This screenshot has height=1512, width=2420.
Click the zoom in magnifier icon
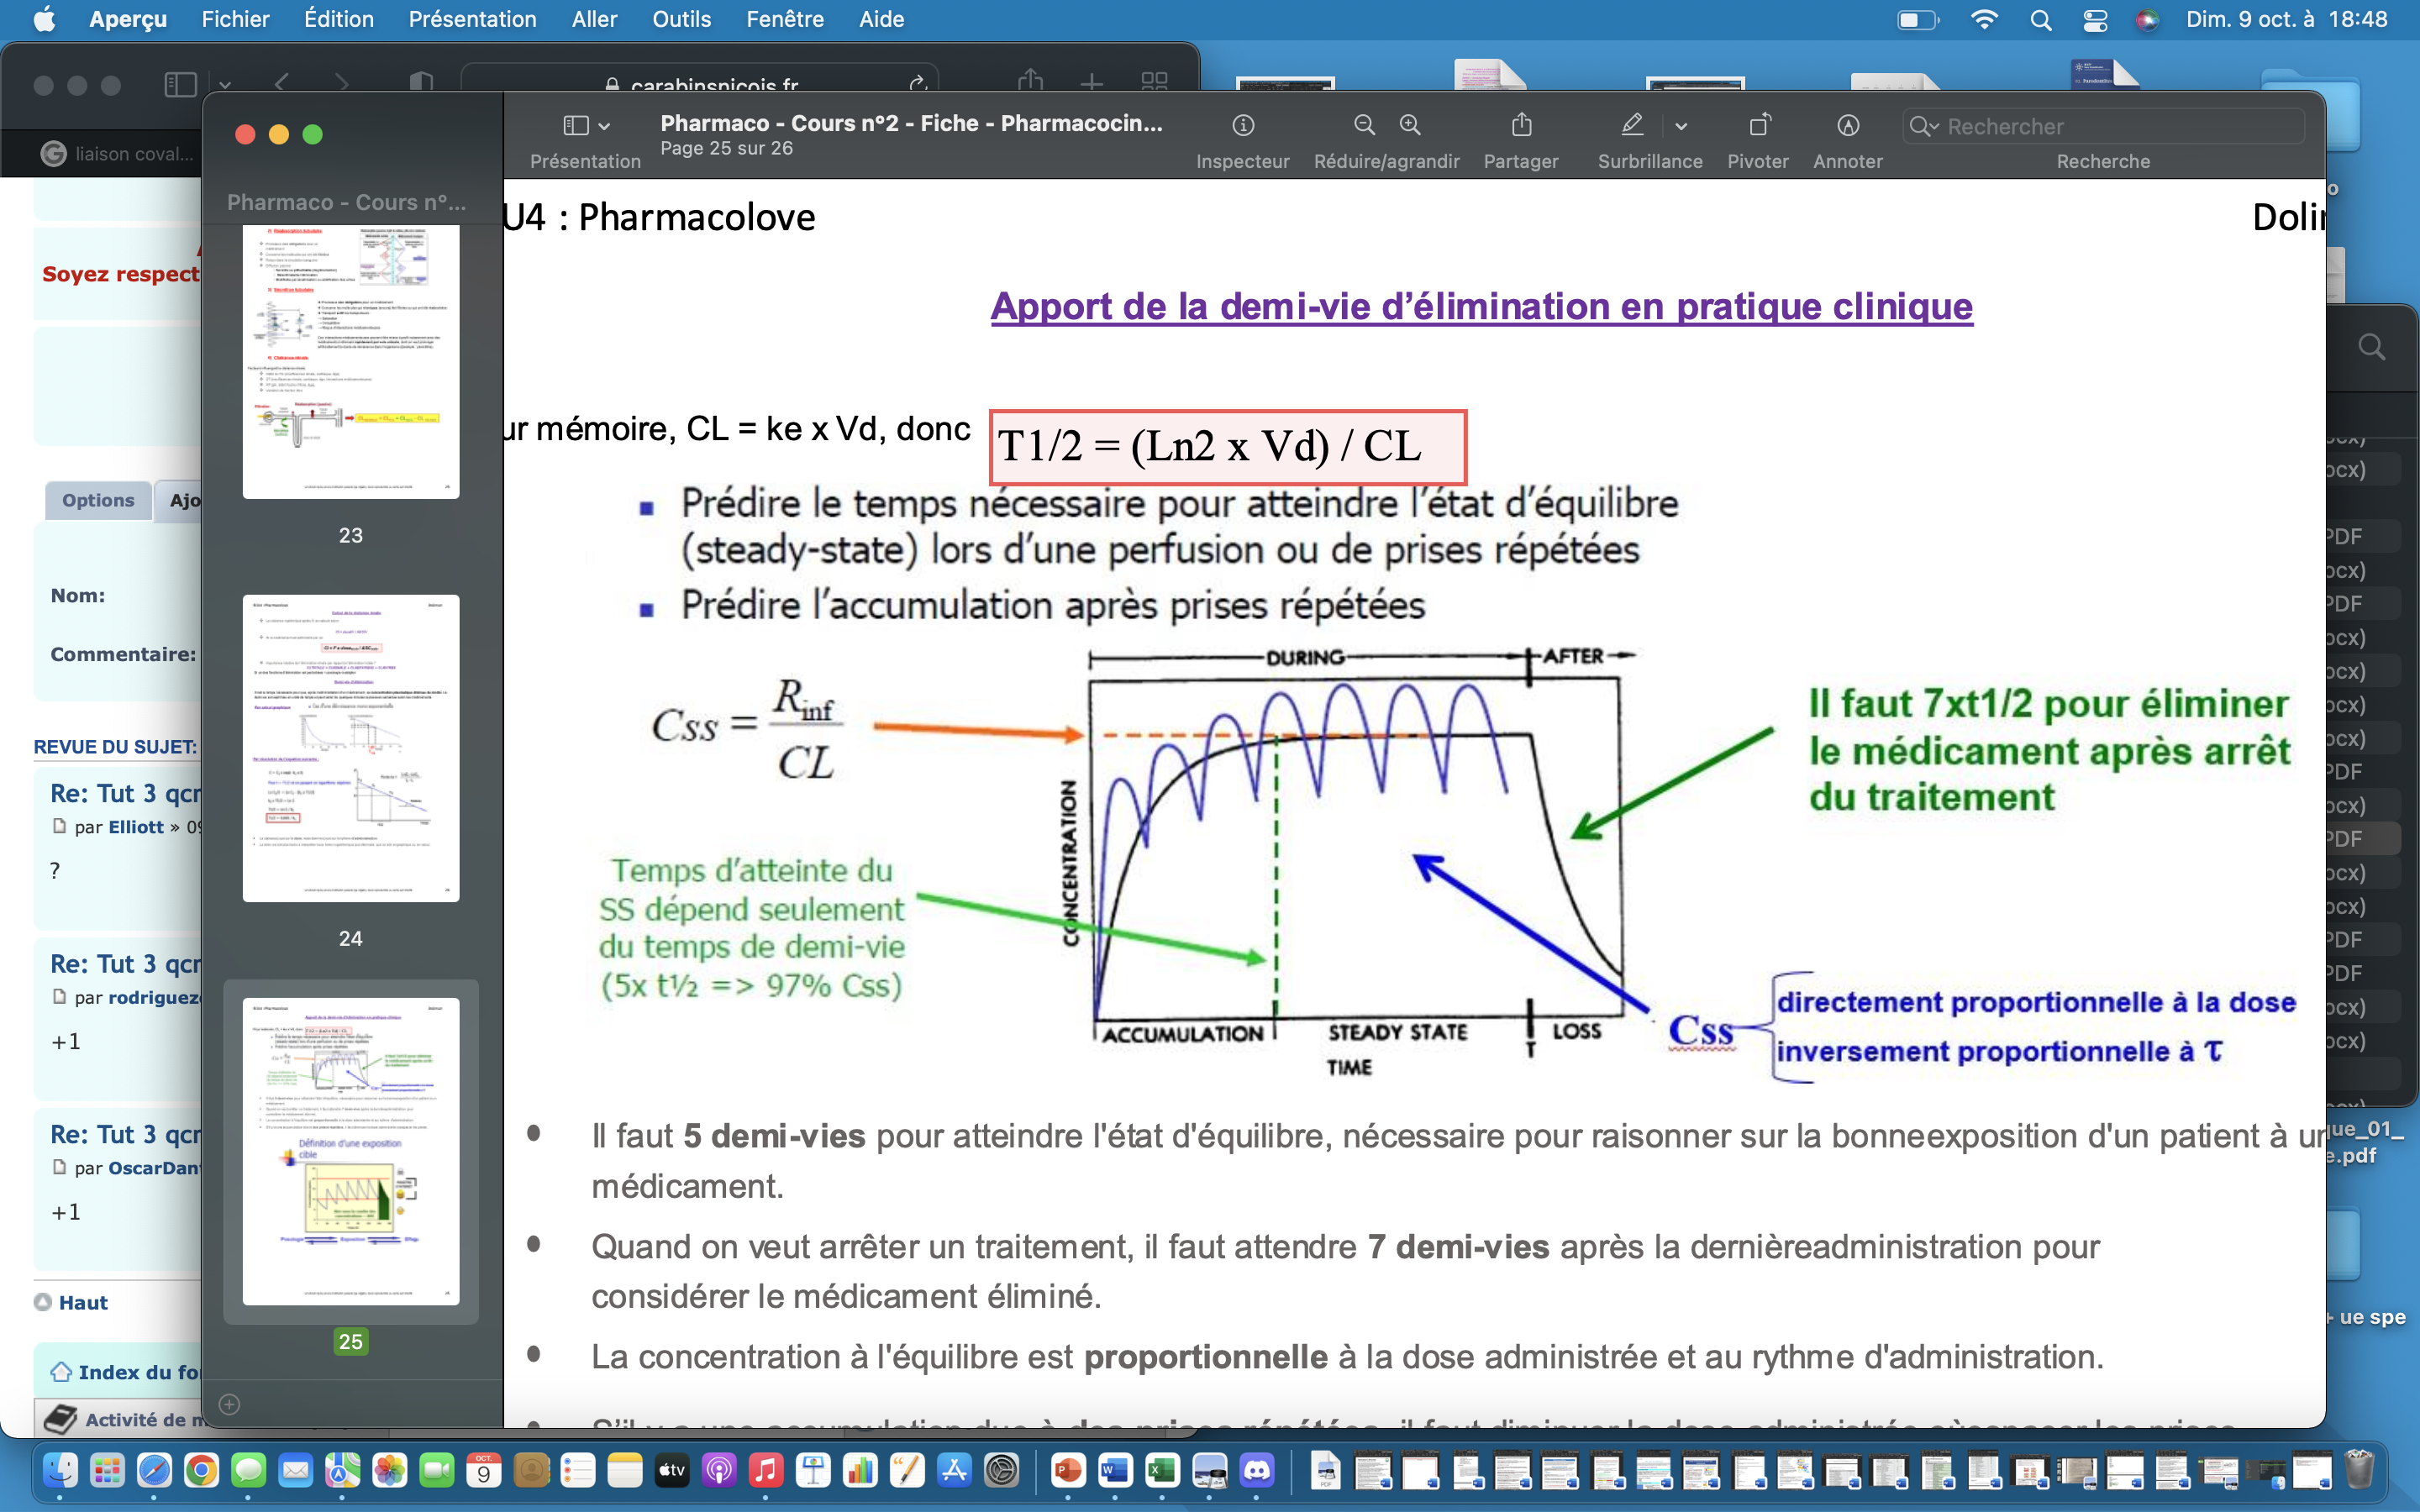1410,125
